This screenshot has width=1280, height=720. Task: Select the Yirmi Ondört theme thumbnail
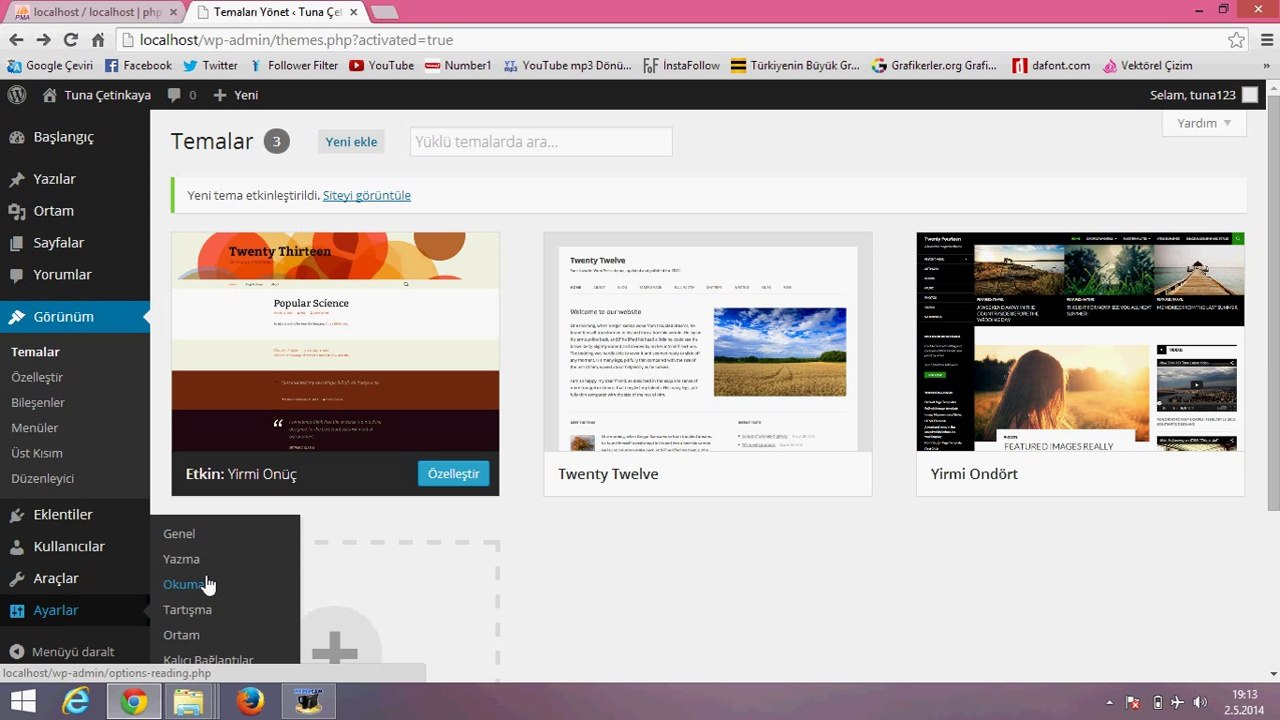click(x=1080, y=342)
